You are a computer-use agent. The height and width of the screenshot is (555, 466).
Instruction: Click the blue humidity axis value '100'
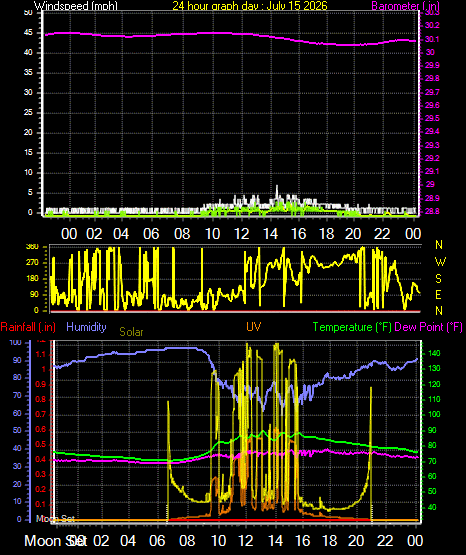[16, 342]
